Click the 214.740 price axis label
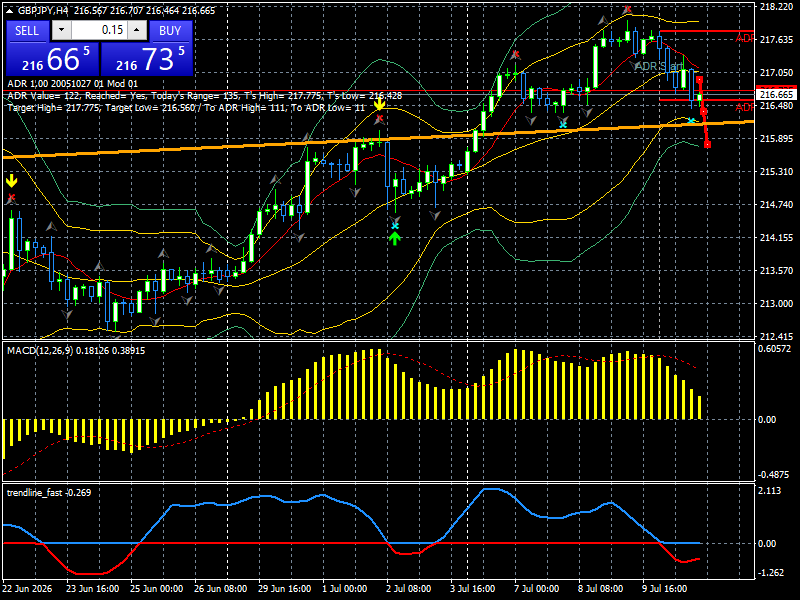The height and width of the screenshot is (600, 800). (x=776, y=205)
